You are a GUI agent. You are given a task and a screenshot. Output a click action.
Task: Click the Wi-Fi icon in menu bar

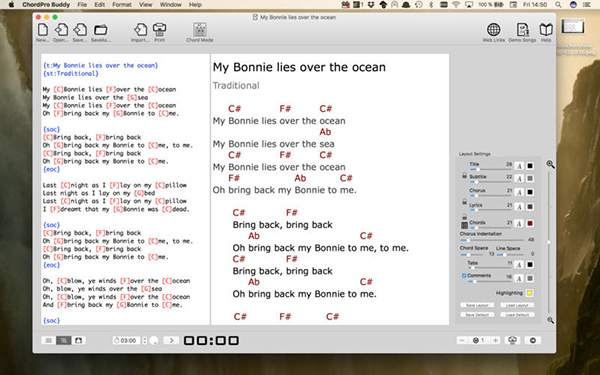[455, 5]
